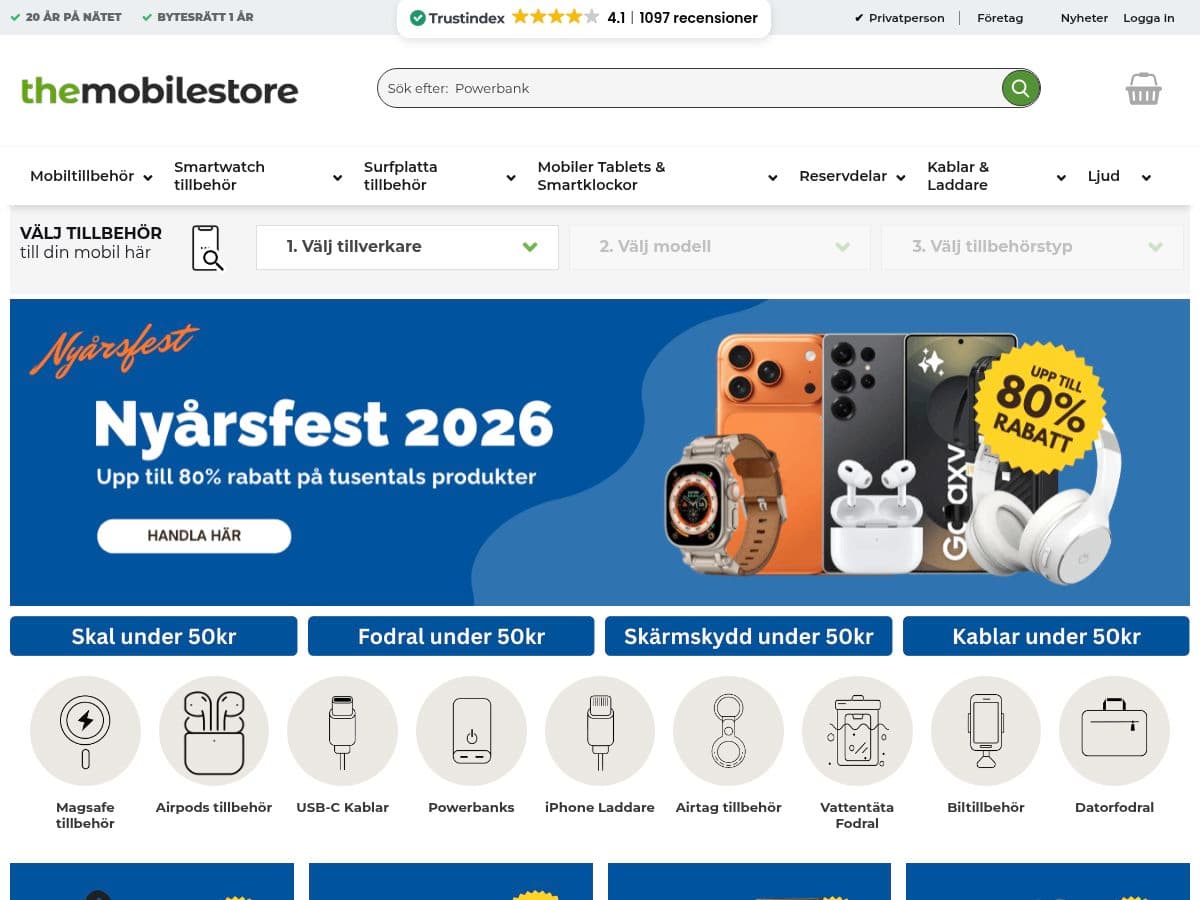Click Skärmskydd under 50kr button
The image size is (1200, 900).
(748, 636)
